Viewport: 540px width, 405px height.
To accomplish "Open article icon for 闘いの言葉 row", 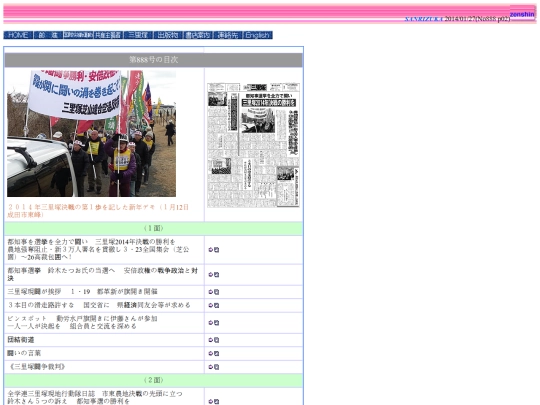I will pos(214,353).
